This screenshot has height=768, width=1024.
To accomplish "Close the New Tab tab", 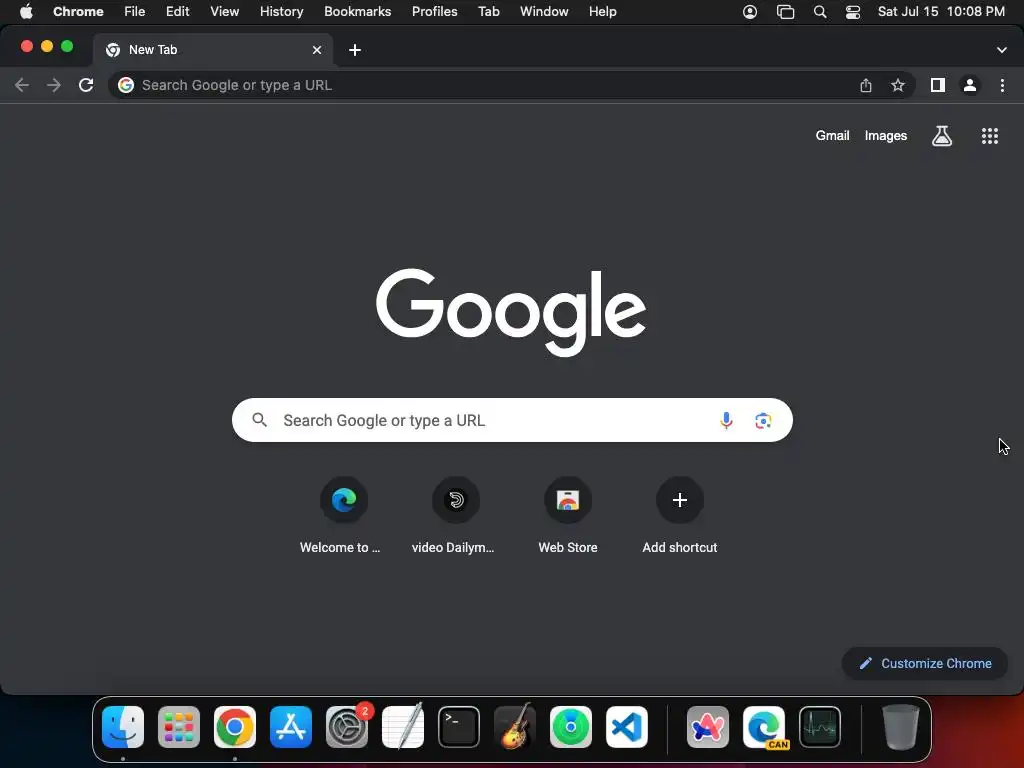I will point(317,50).
